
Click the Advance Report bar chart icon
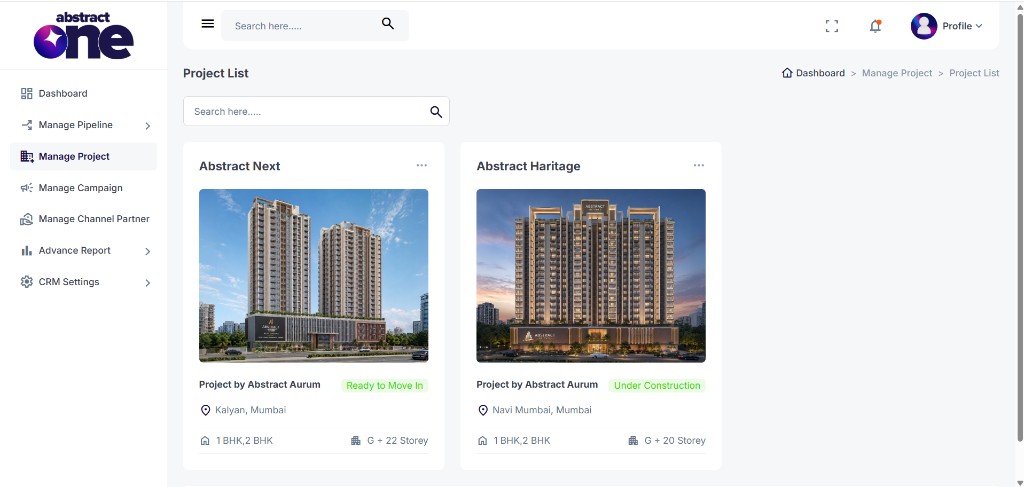pyautogui.click(x=27, y=251)
